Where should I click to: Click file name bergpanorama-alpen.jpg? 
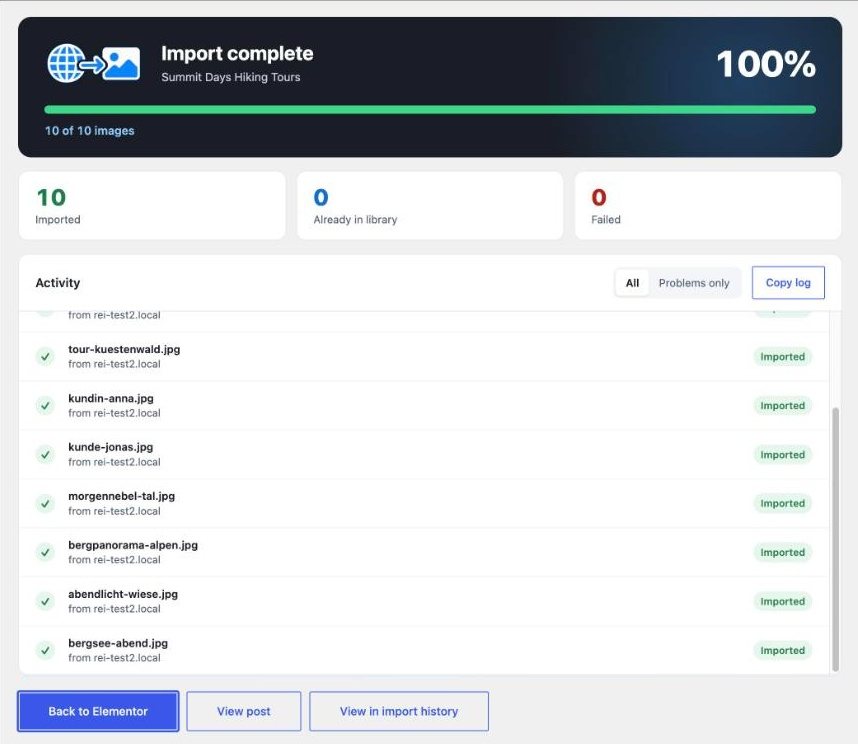(133, 545)
